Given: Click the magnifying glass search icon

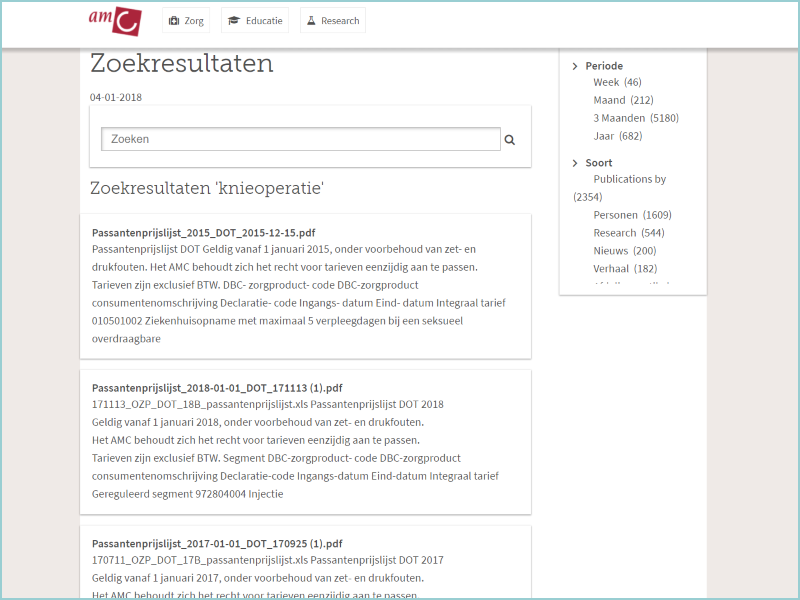Looking at the screenshot, I should tap(510, 140).
